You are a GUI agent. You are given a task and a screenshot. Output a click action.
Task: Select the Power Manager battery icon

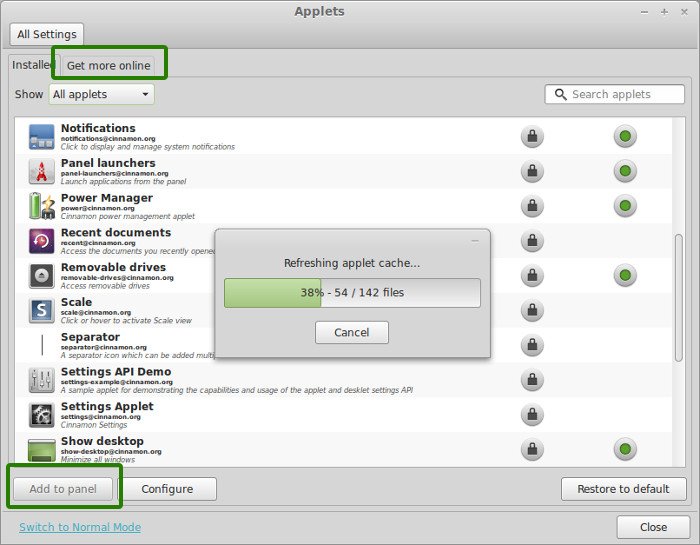pyautogui.click(x=42, y=206)
